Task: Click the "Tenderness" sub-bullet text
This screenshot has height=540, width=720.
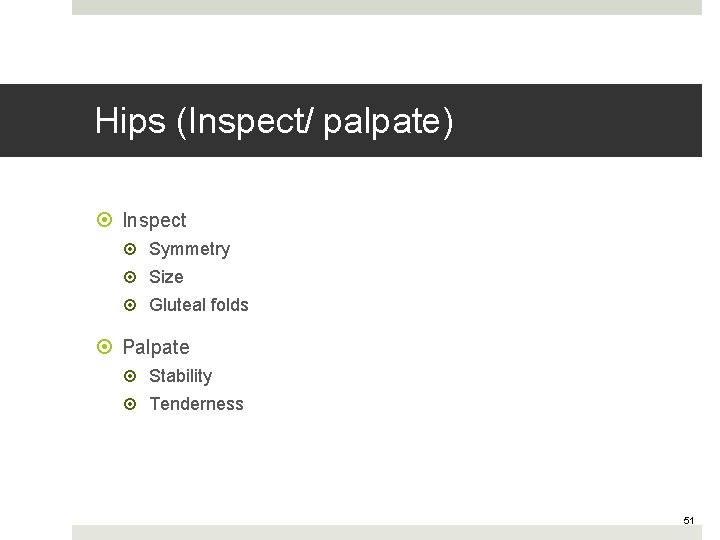Action: tap(196, 404)
